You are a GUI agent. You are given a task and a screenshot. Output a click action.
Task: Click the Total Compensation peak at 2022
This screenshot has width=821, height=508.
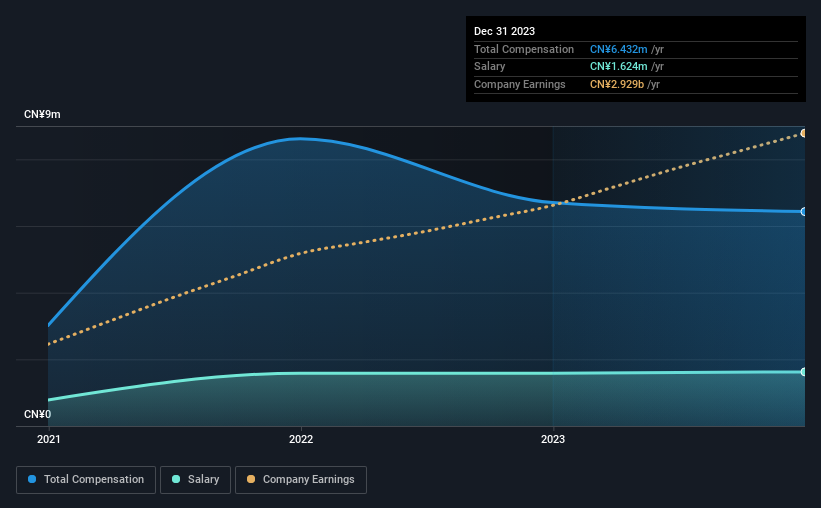301,139
